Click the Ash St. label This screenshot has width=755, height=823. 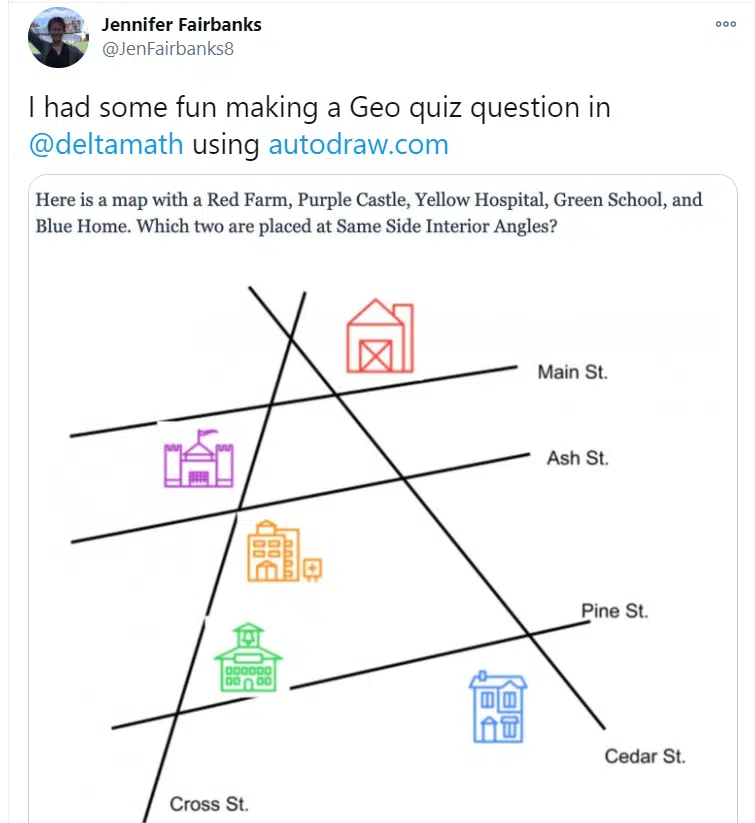[578, 458]
